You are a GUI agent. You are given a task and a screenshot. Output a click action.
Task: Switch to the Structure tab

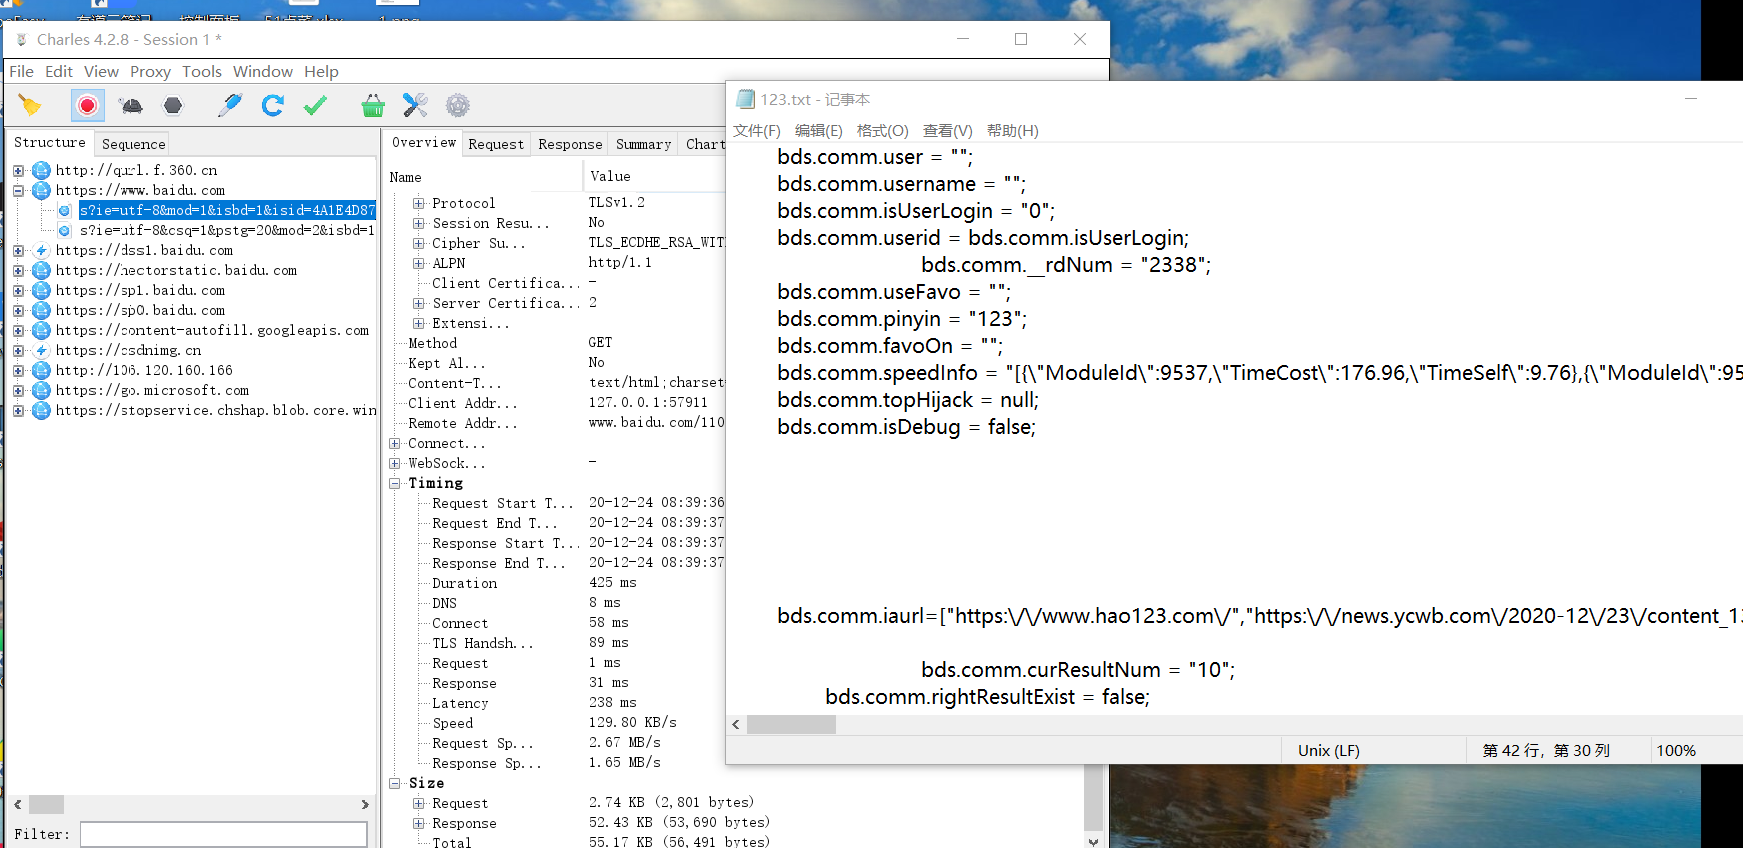(x=50, y=143)
